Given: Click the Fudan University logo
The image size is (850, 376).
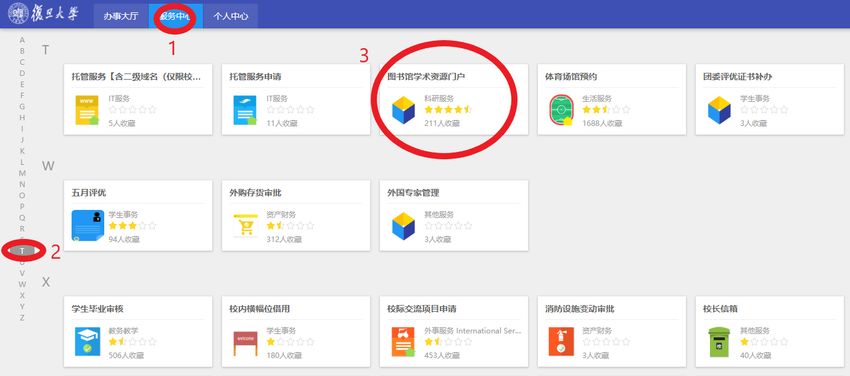Looking at the screenshot, I should click(43, 15).
